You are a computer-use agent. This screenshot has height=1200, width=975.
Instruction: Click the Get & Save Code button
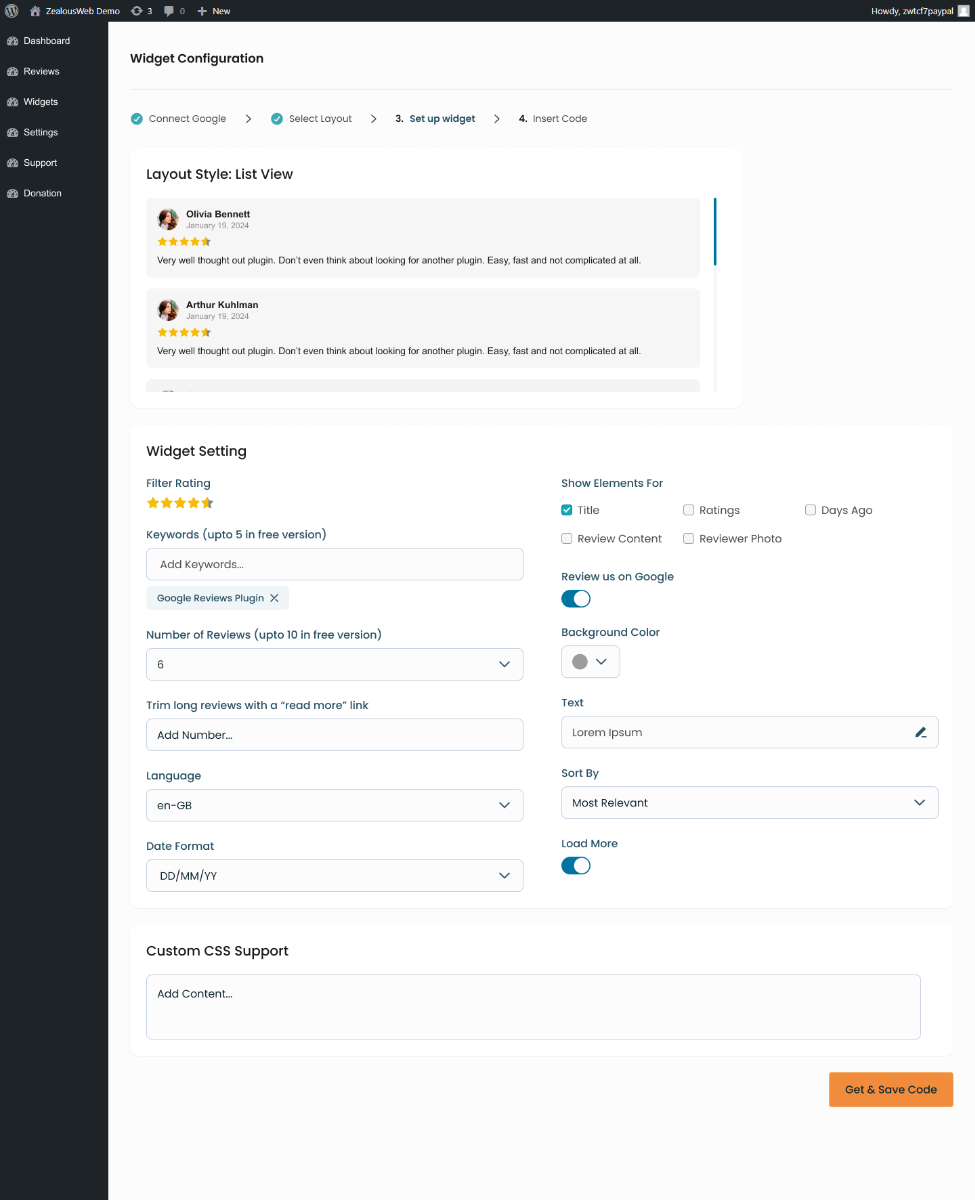(x=890, y=1090)
